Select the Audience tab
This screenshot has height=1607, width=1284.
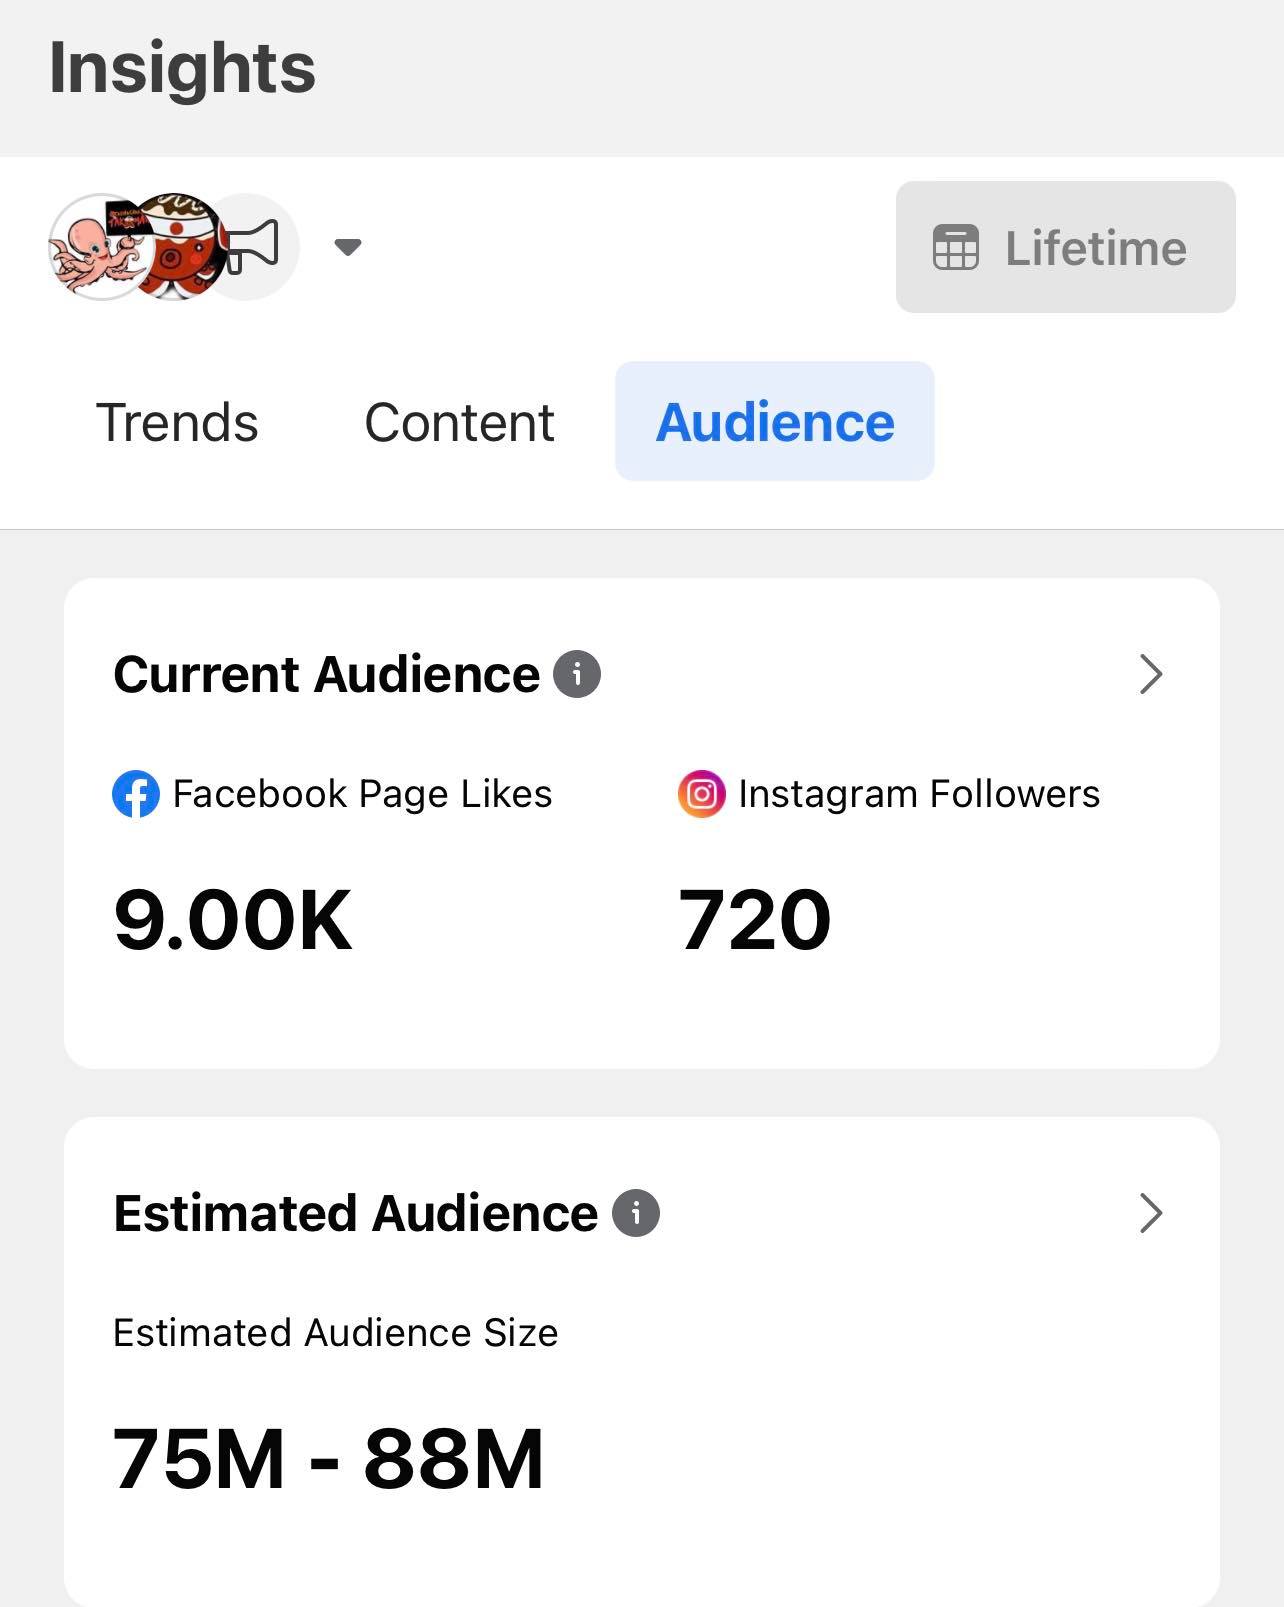[x=775, y=422]
